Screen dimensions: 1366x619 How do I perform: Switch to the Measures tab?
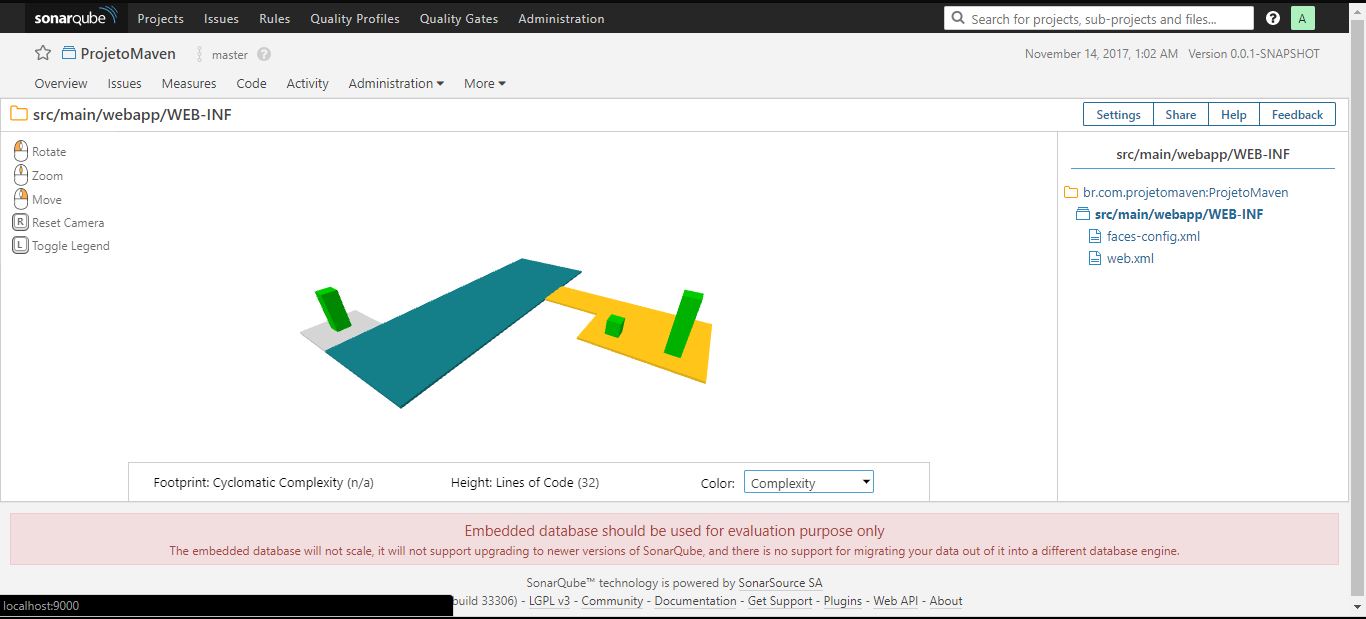click(x=189, y=83)
